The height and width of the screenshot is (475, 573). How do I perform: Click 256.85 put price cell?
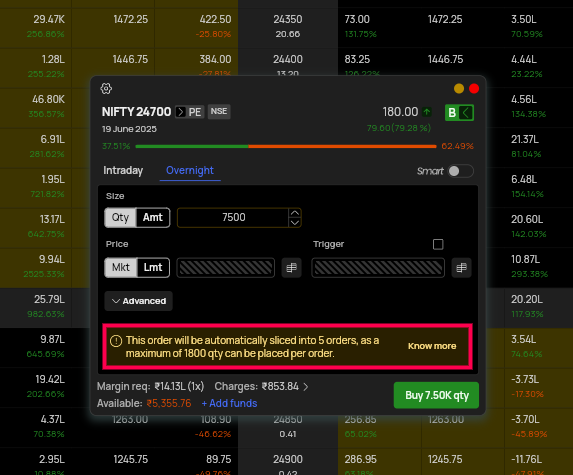(360, 419)
